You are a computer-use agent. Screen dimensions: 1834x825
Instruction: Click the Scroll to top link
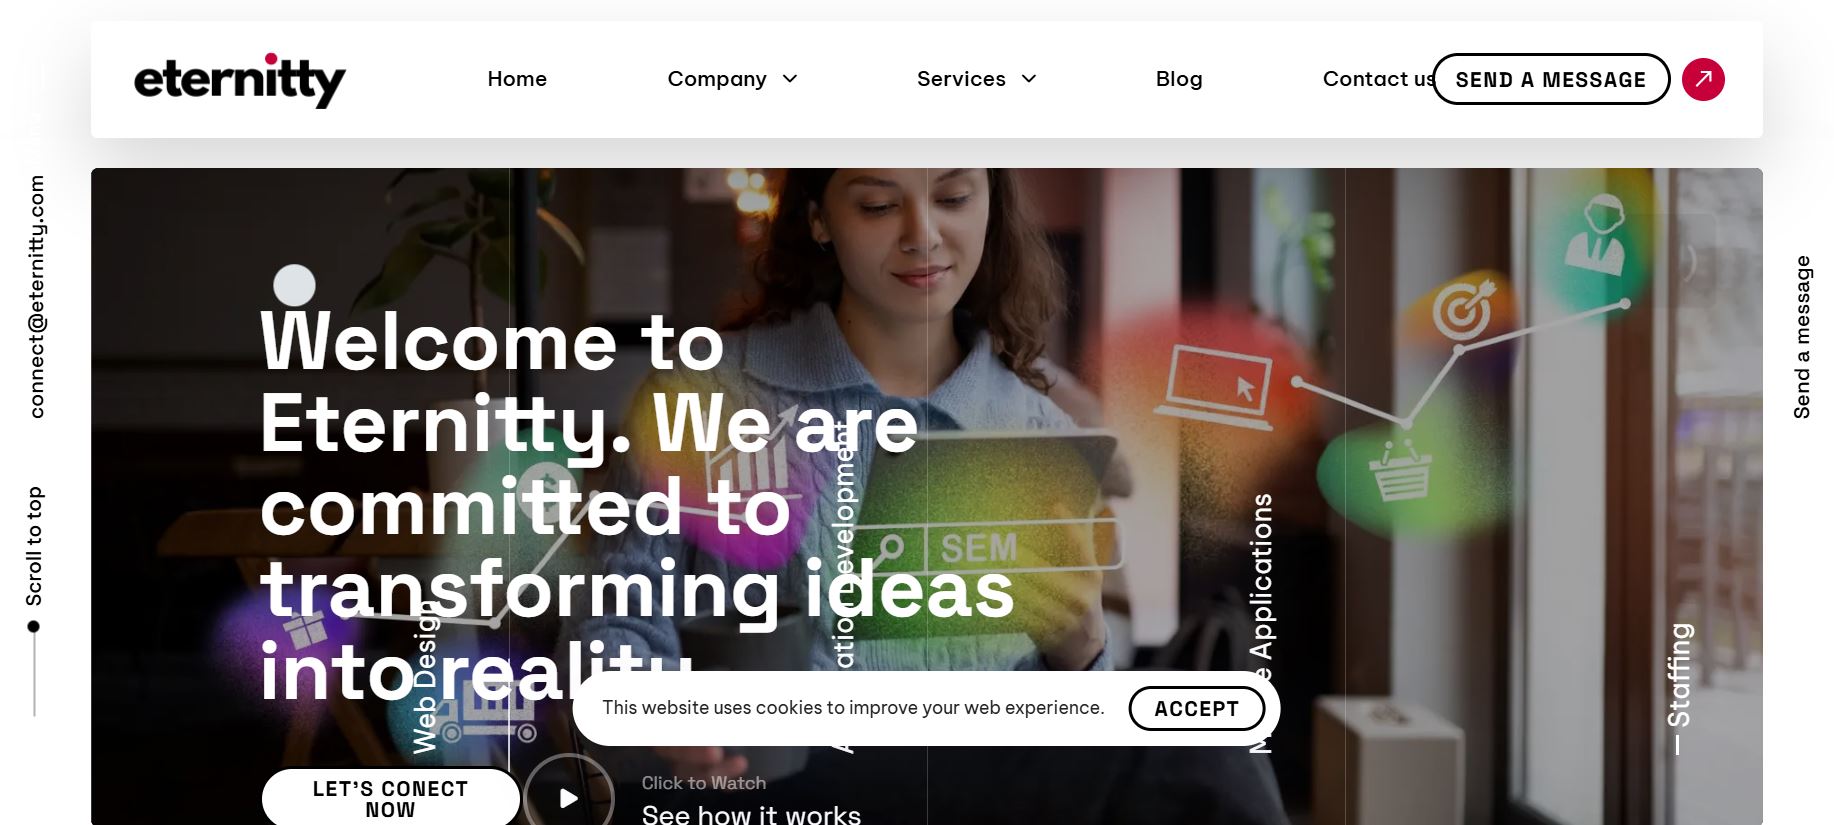(x=34, y=546)
